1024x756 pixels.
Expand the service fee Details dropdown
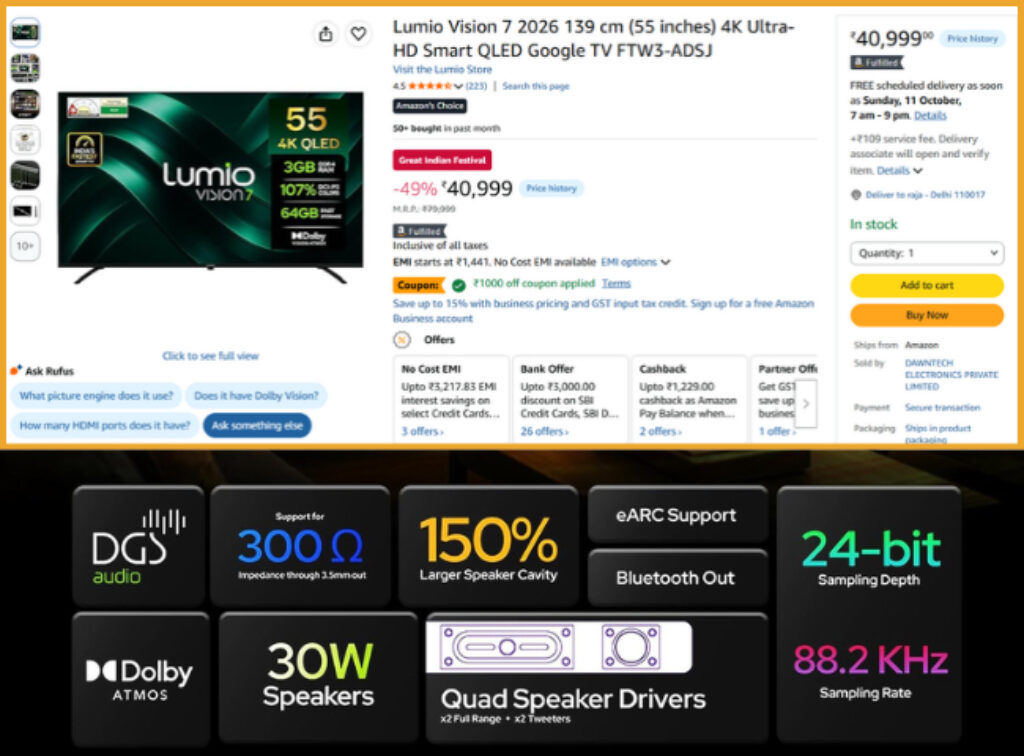pos(899,170)
